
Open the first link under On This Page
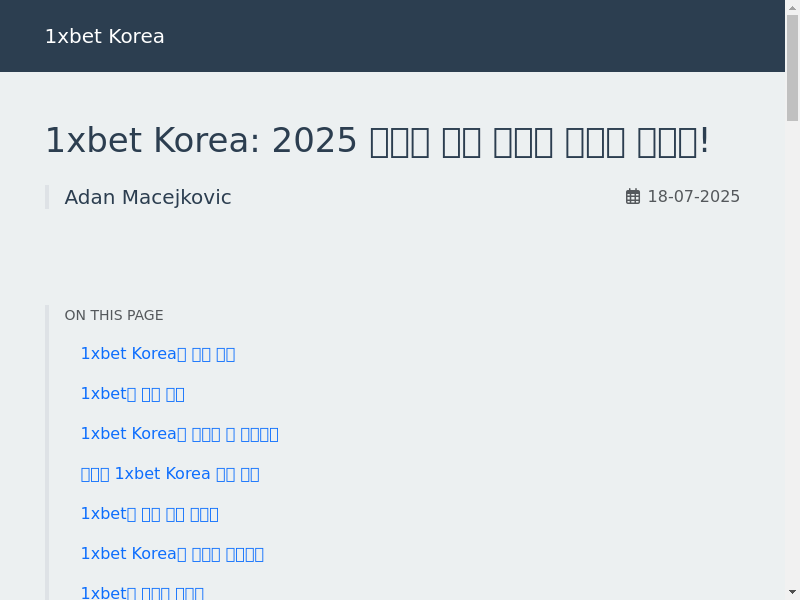click(157, 354)
